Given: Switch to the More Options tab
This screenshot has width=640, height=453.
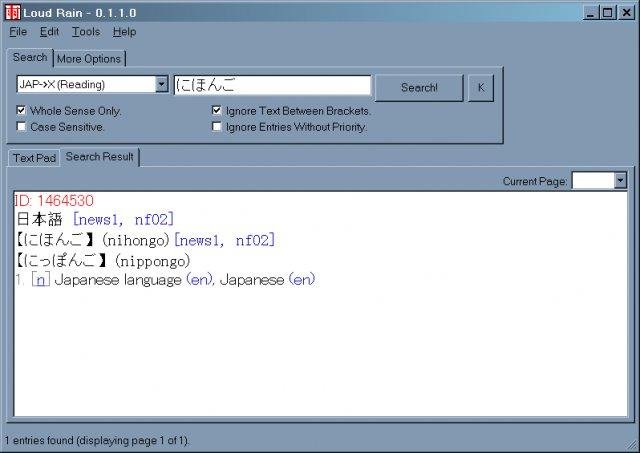Looking at the screenshot, I should (89, 59).
